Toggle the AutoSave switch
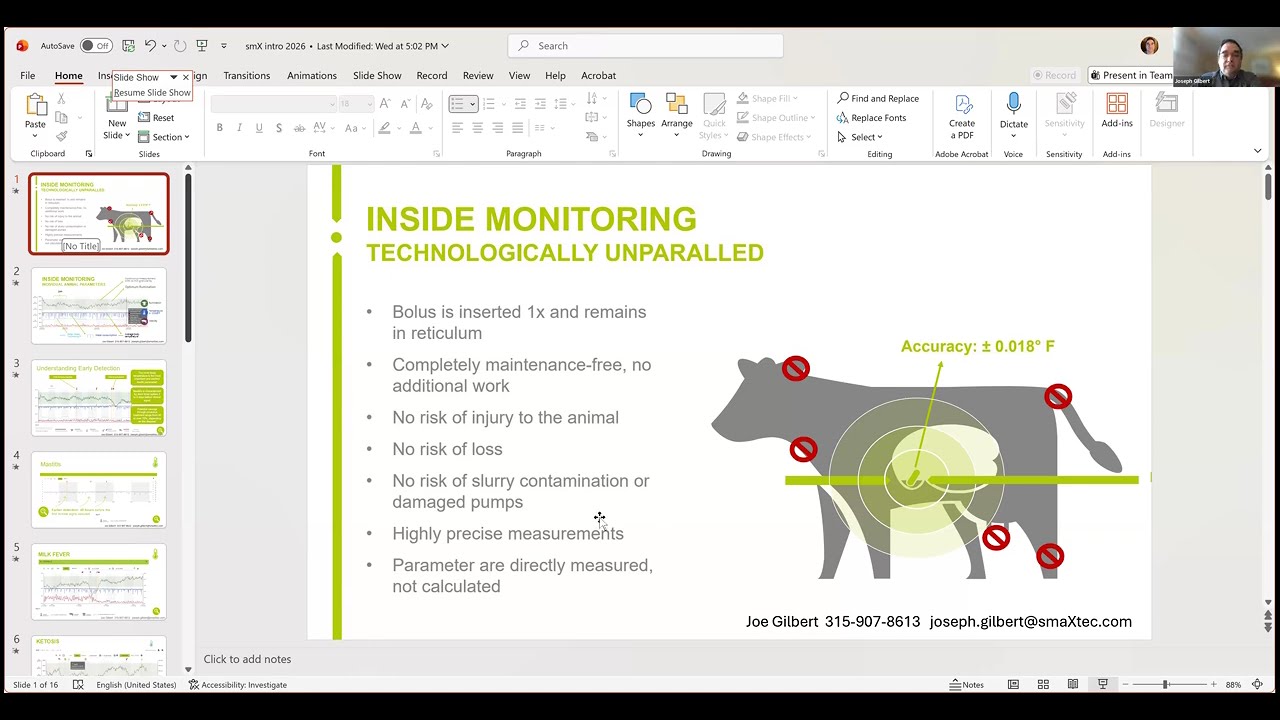The height and width of the screenshot is (720, 1280). [96, 46]
